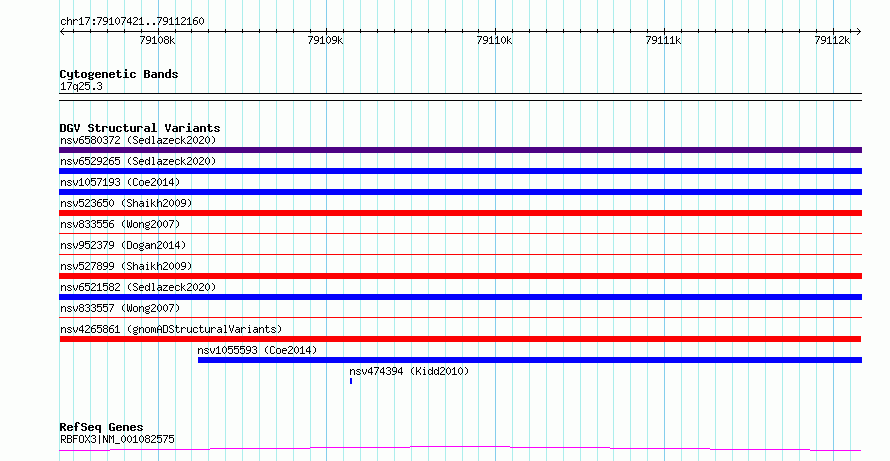
Task: Click the nsv1057193 (Coe2014) label
Action: [x=120, y=182]
